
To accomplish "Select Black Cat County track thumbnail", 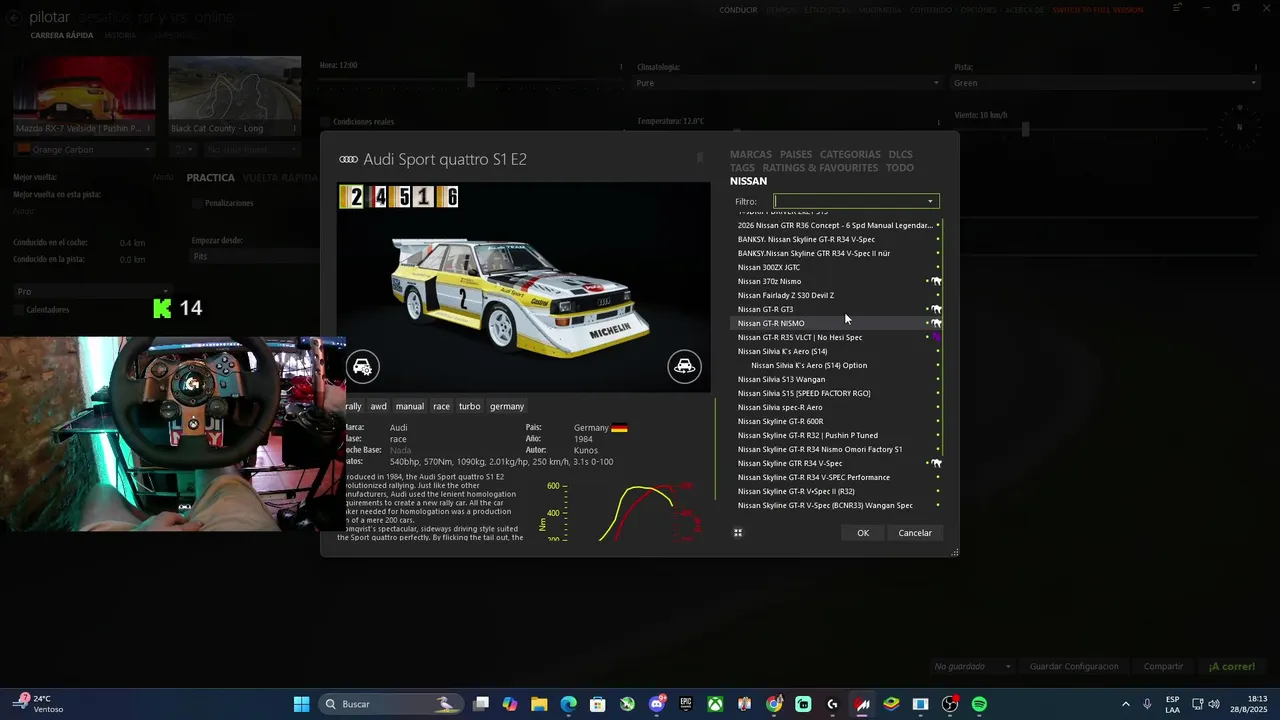I will point(235,95).
